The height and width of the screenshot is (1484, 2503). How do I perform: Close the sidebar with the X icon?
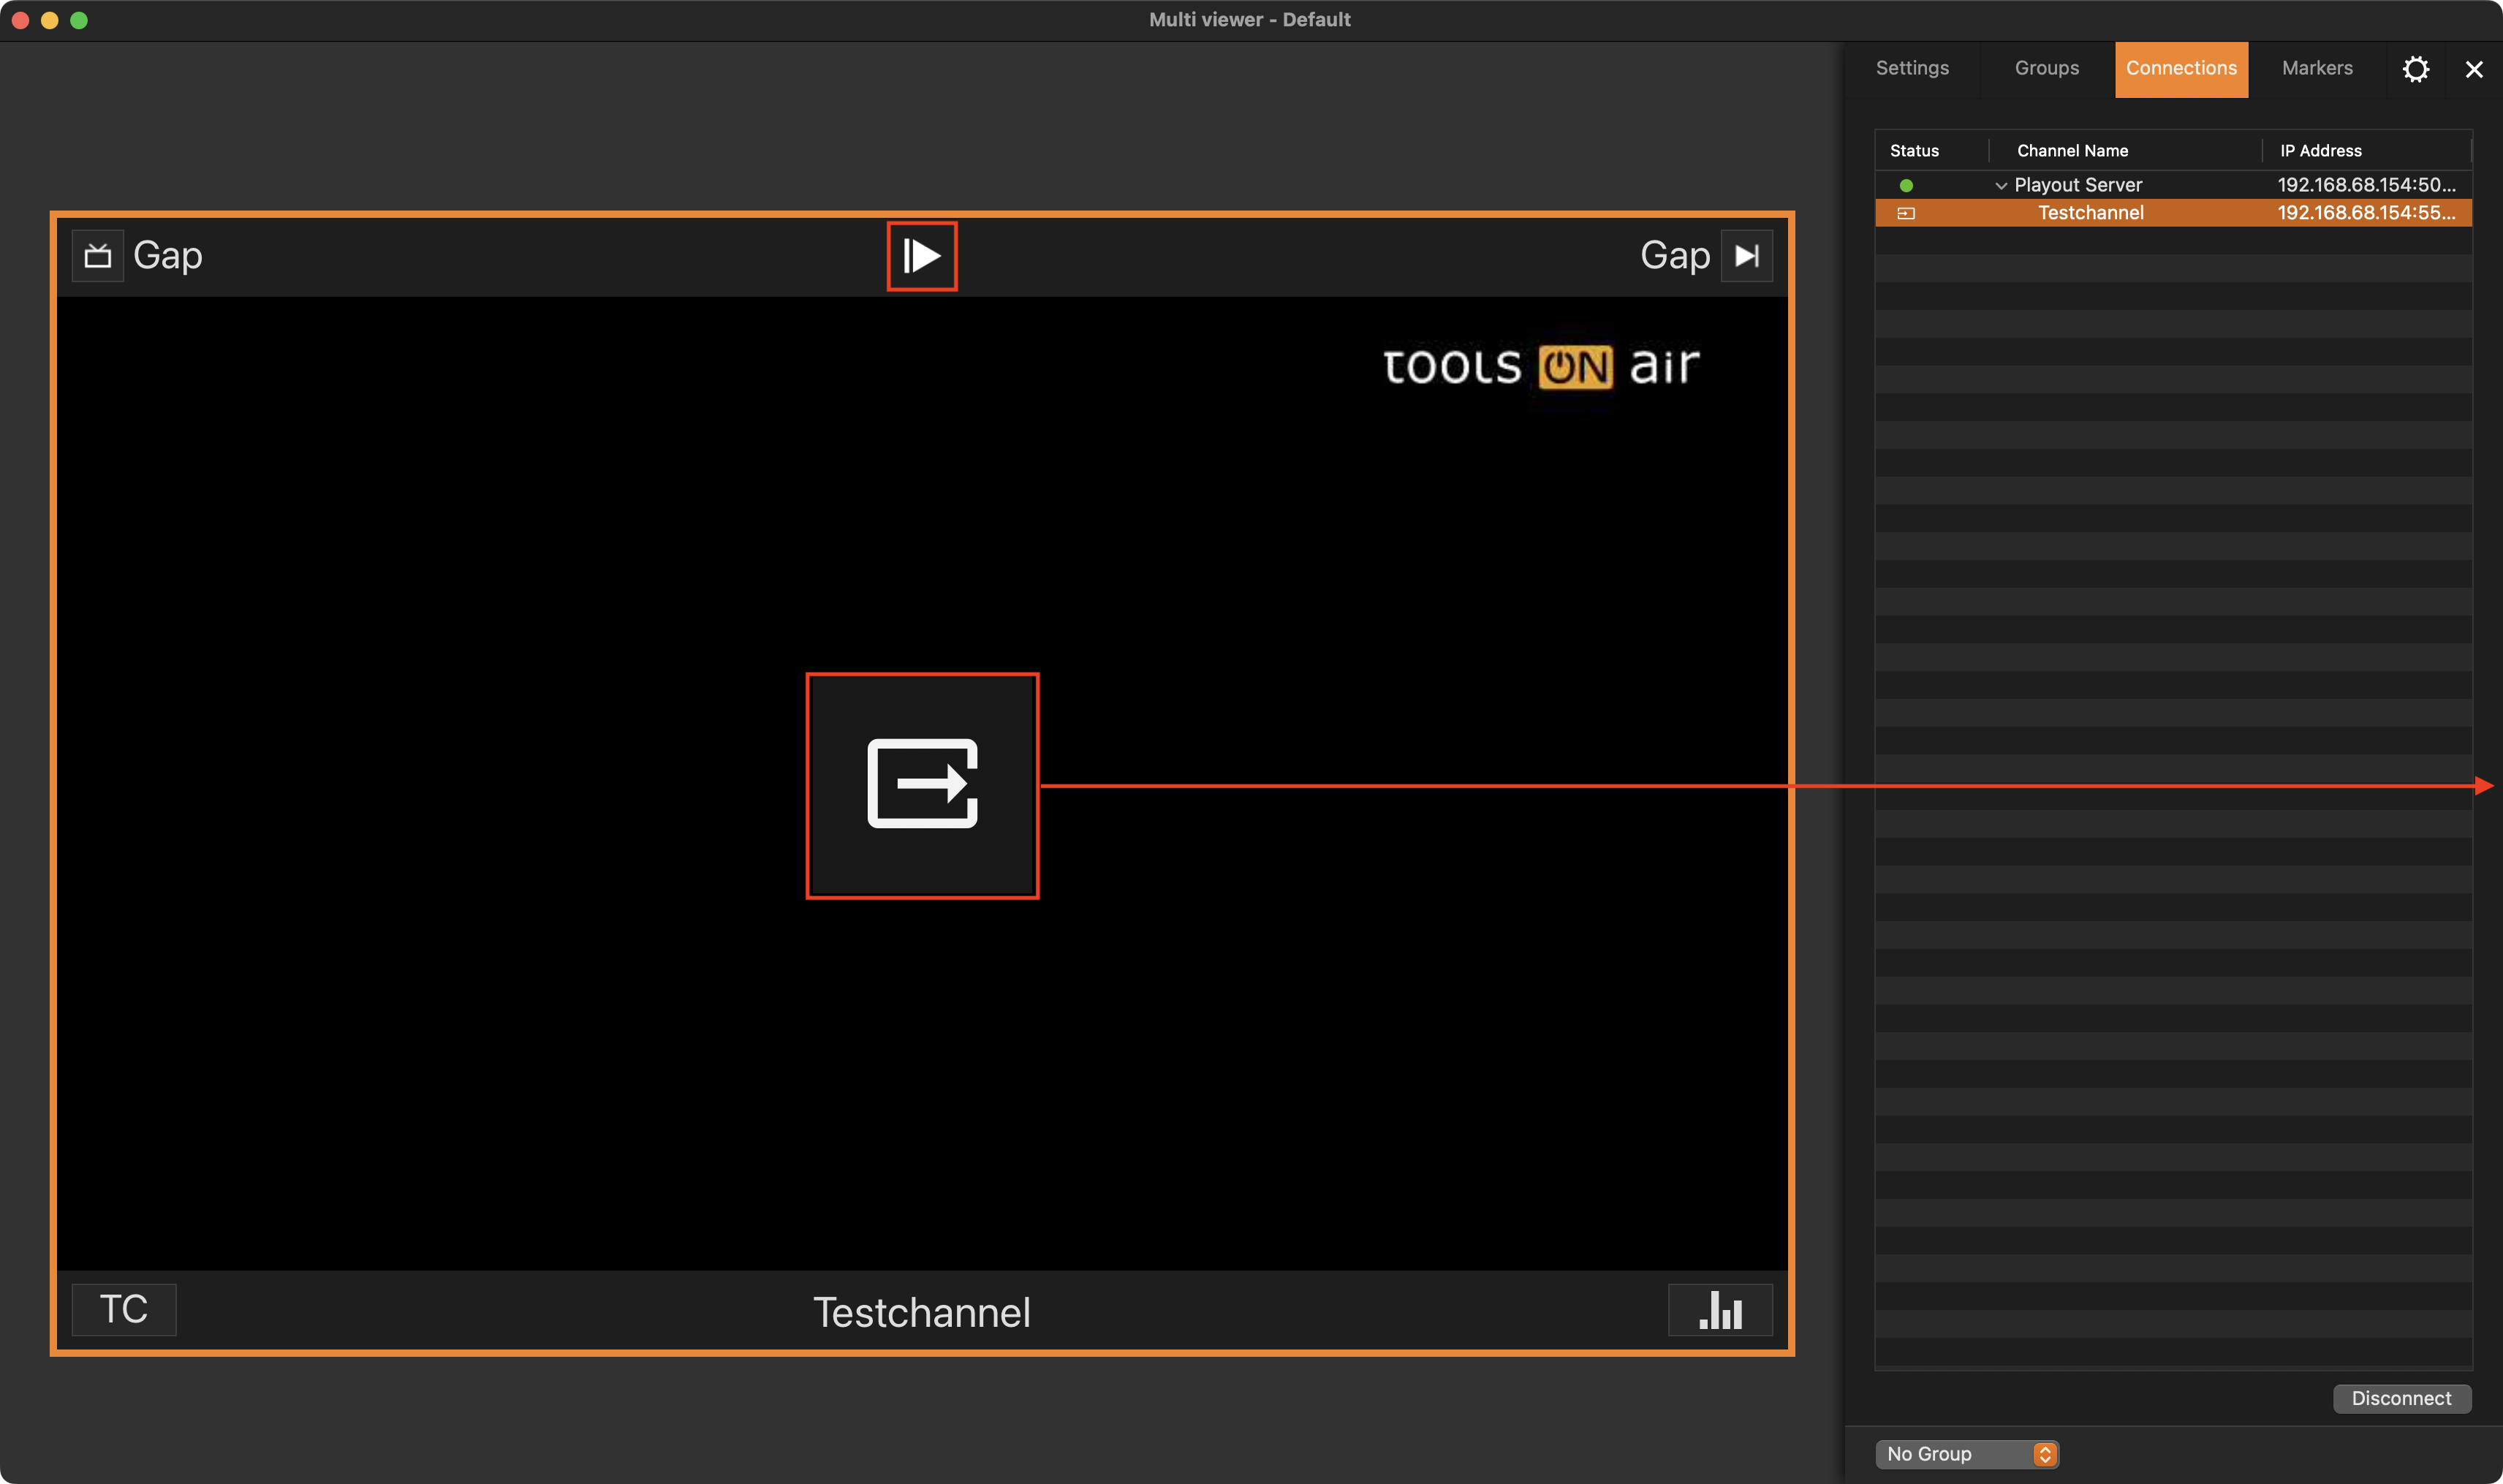pos(2474,69)
